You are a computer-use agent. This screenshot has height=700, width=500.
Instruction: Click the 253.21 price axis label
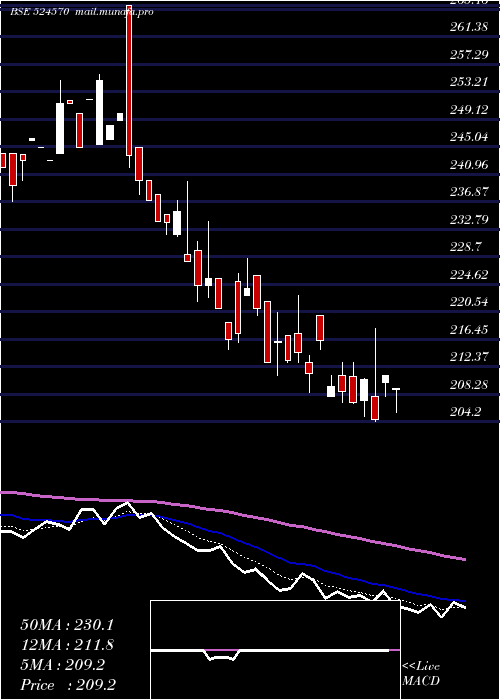pyautogui.click(x=469, y=82)
